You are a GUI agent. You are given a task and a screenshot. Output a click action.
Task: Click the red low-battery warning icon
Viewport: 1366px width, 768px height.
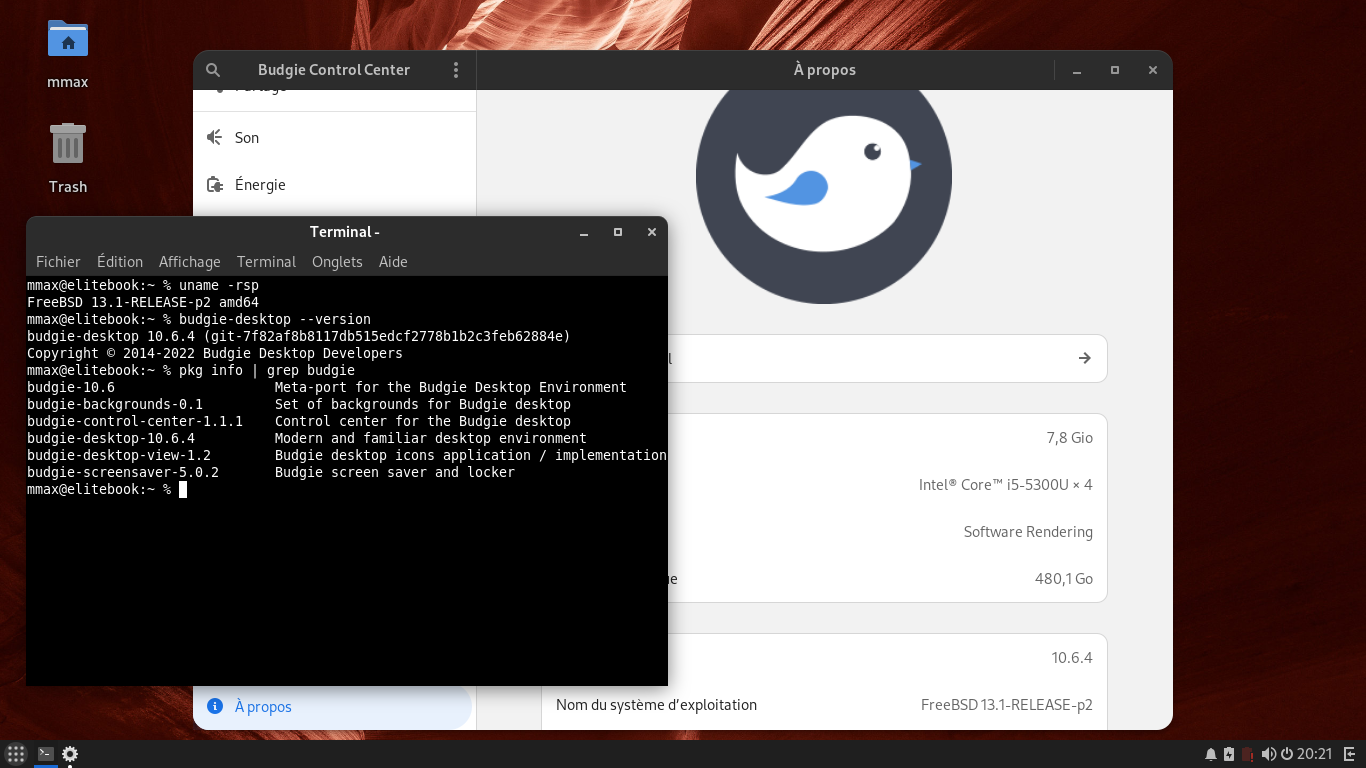[1247, 754]
